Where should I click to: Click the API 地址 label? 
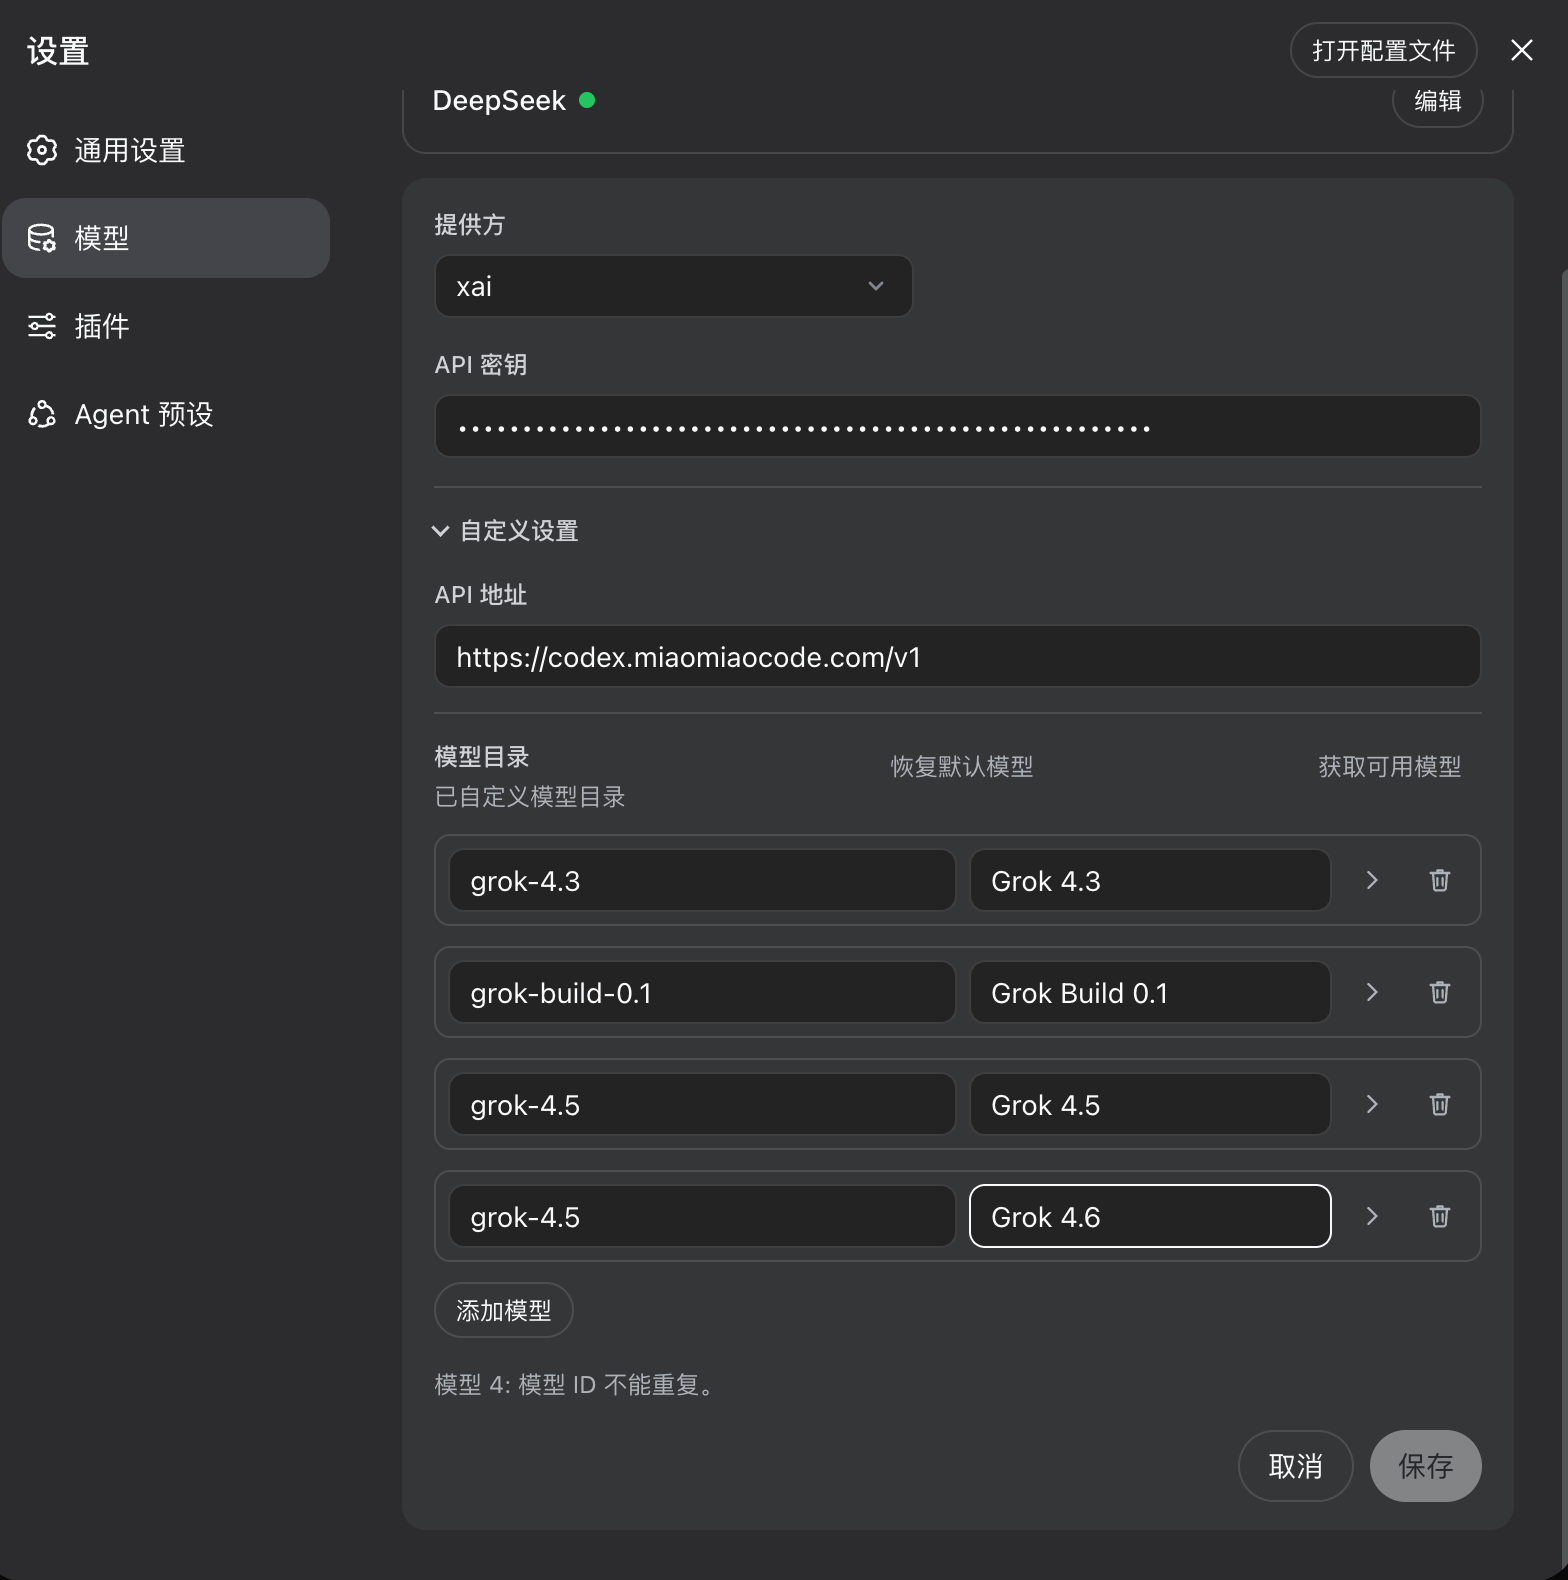point(481,595)
